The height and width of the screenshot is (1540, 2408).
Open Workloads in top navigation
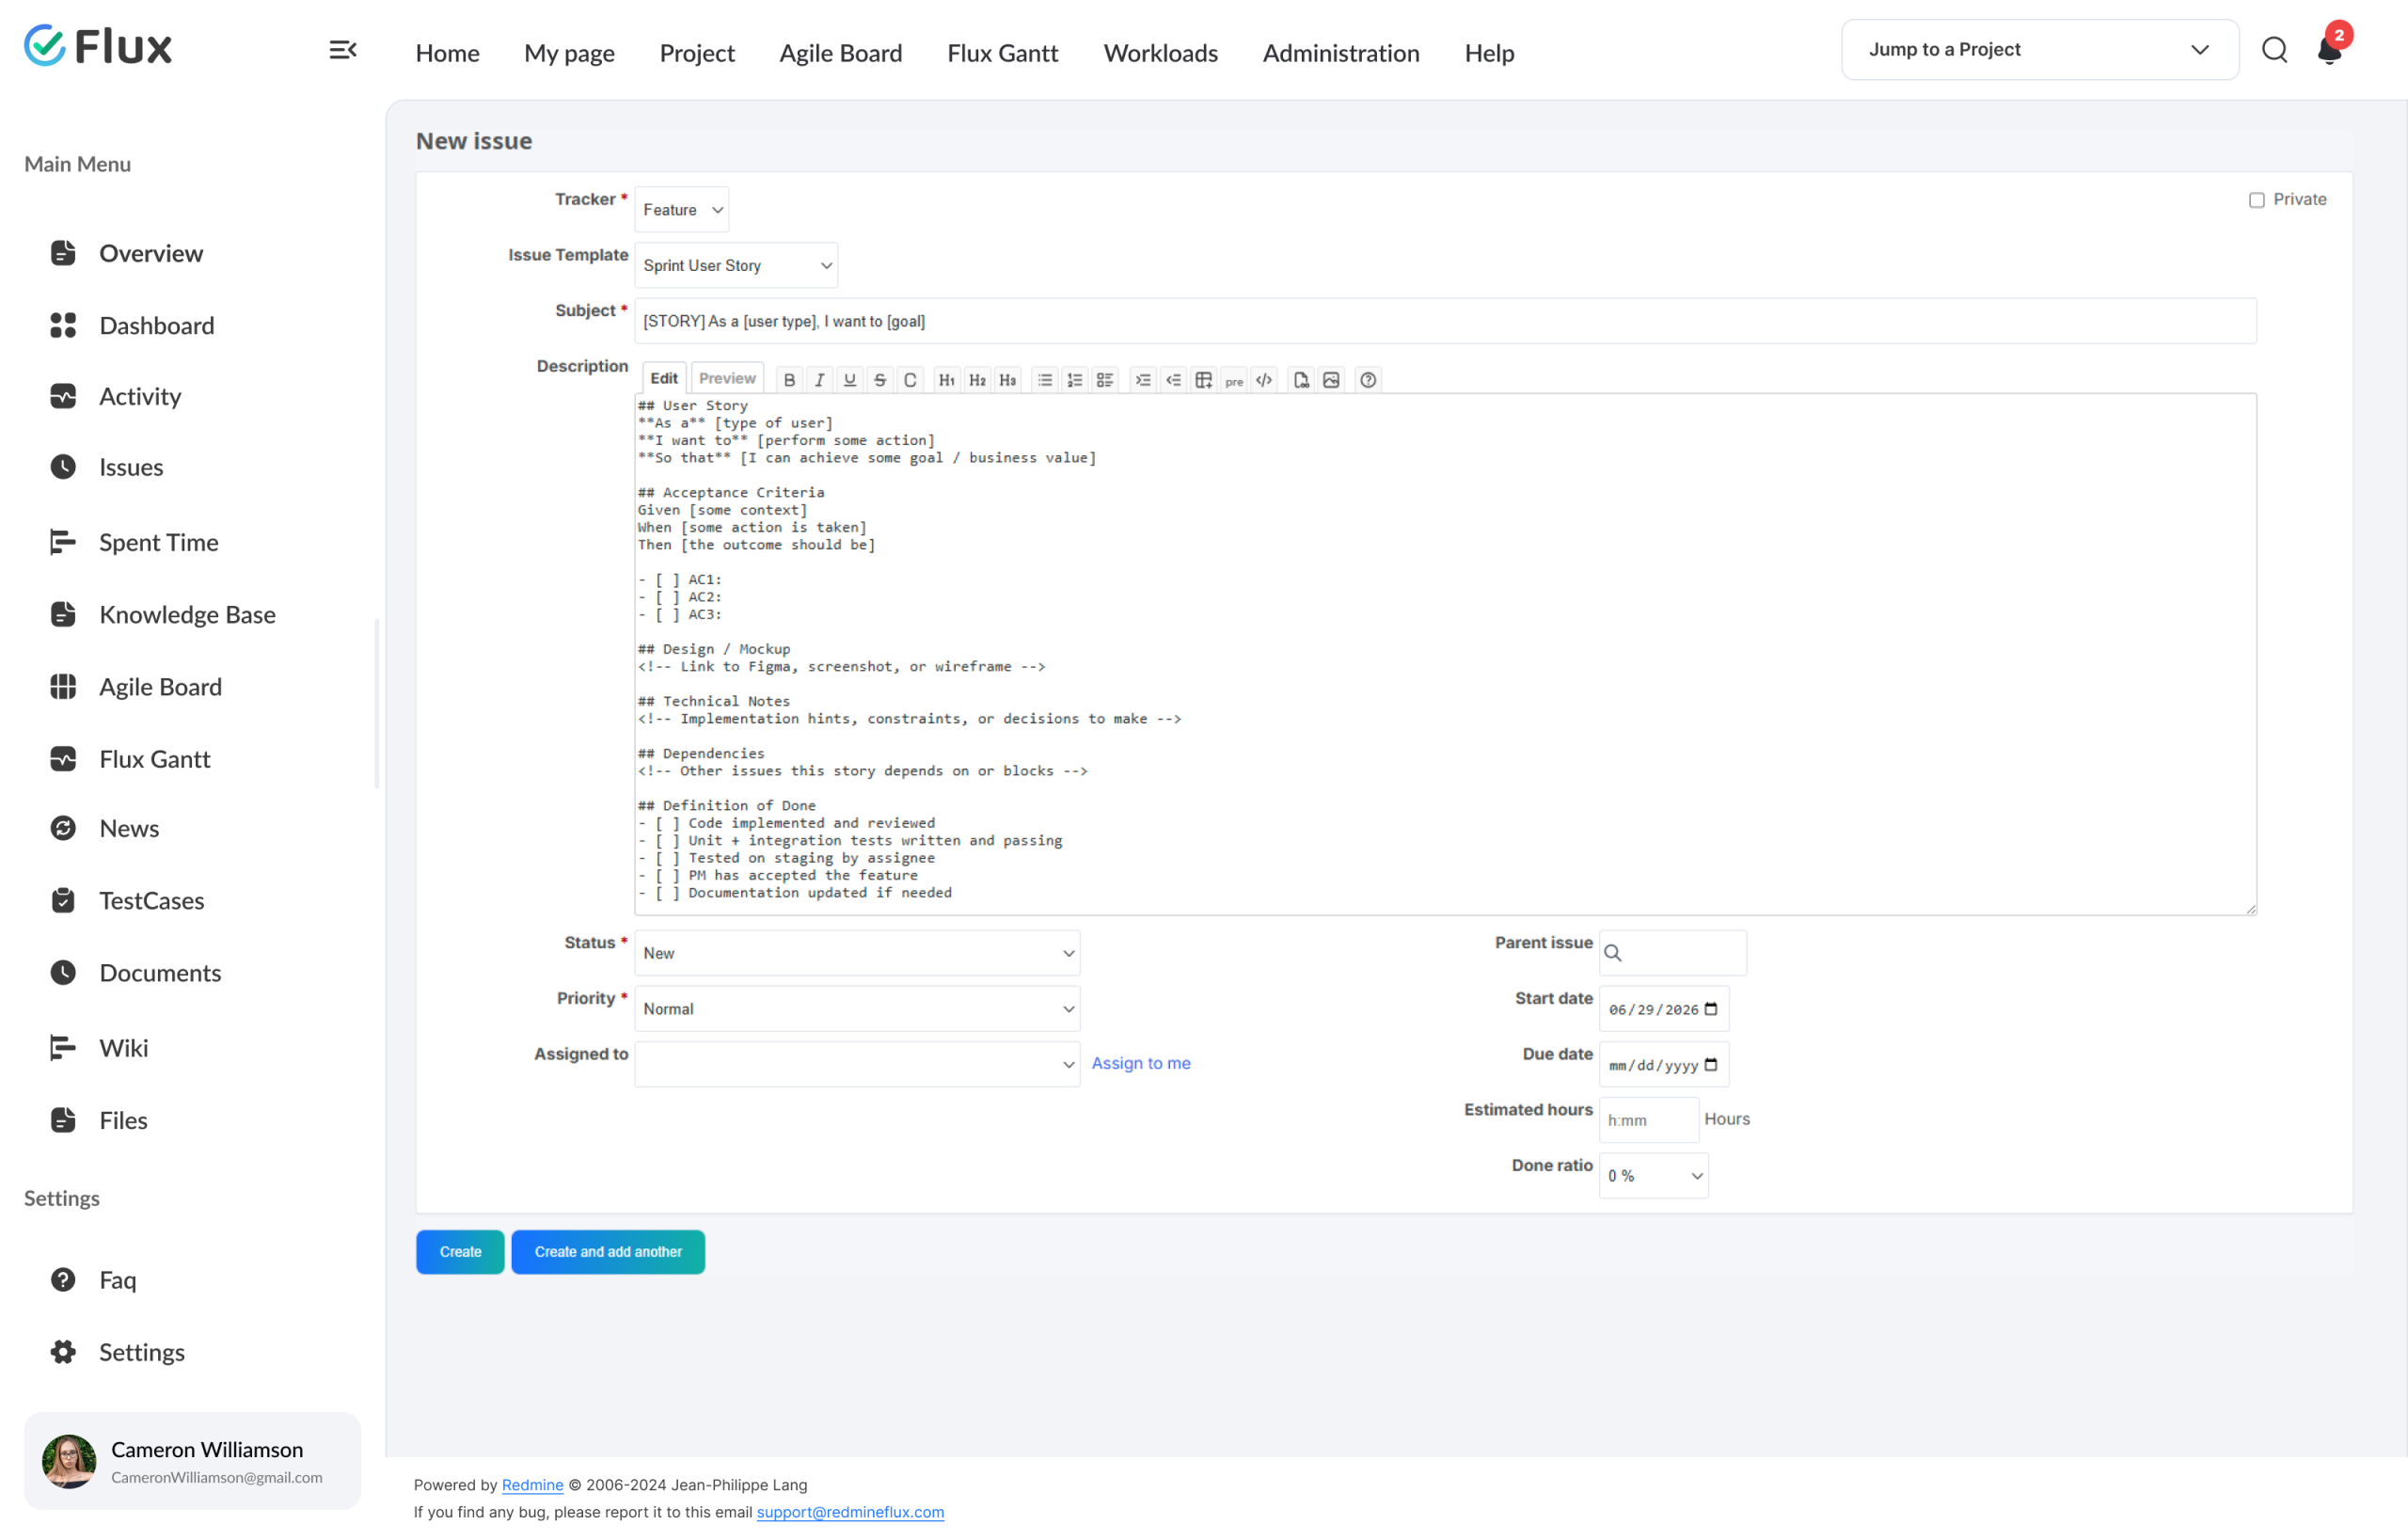click(x=1160, y=53)
